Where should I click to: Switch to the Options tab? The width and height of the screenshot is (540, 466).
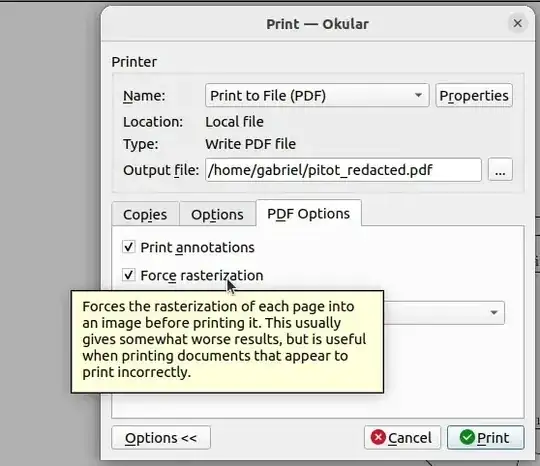pyautogui.click(x=217, y=214)
